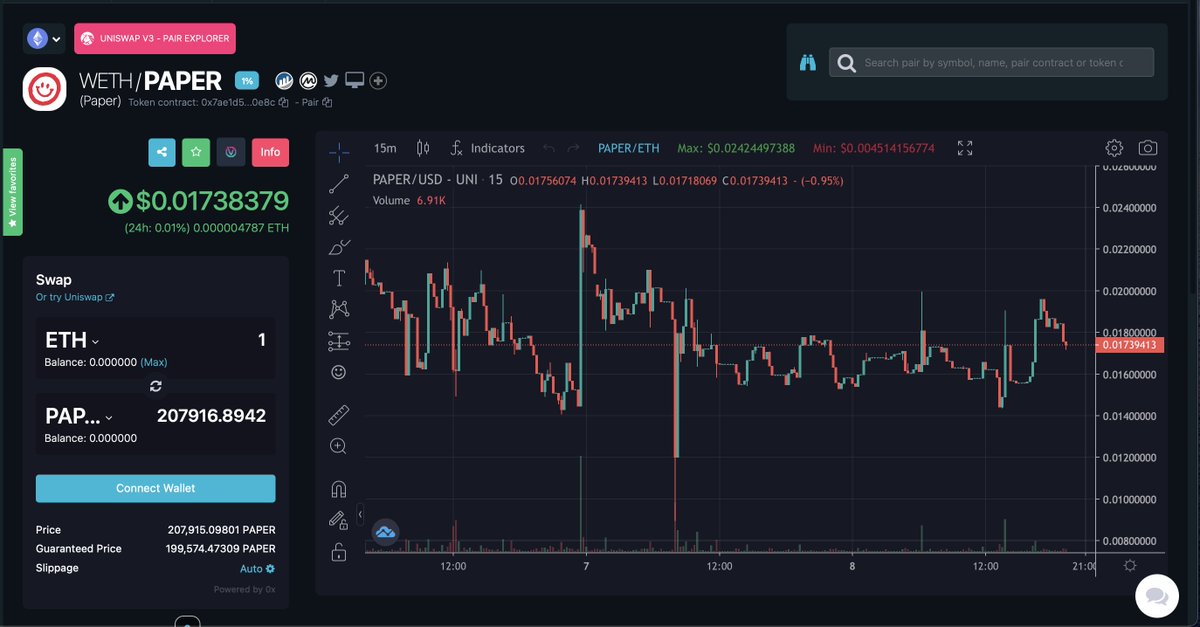Click the 0.01739413 price axis label

pos(1129,345)
